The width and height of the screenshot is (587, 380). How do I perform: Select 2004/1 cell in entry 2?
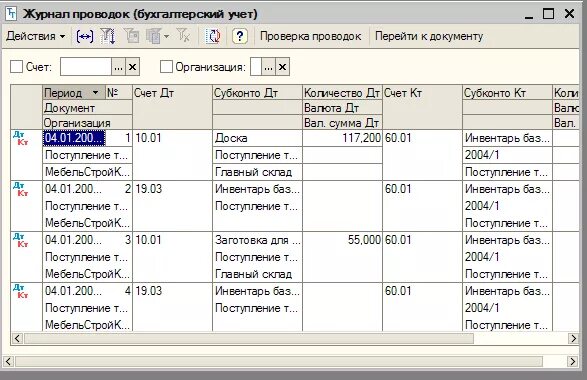(507, 206)
